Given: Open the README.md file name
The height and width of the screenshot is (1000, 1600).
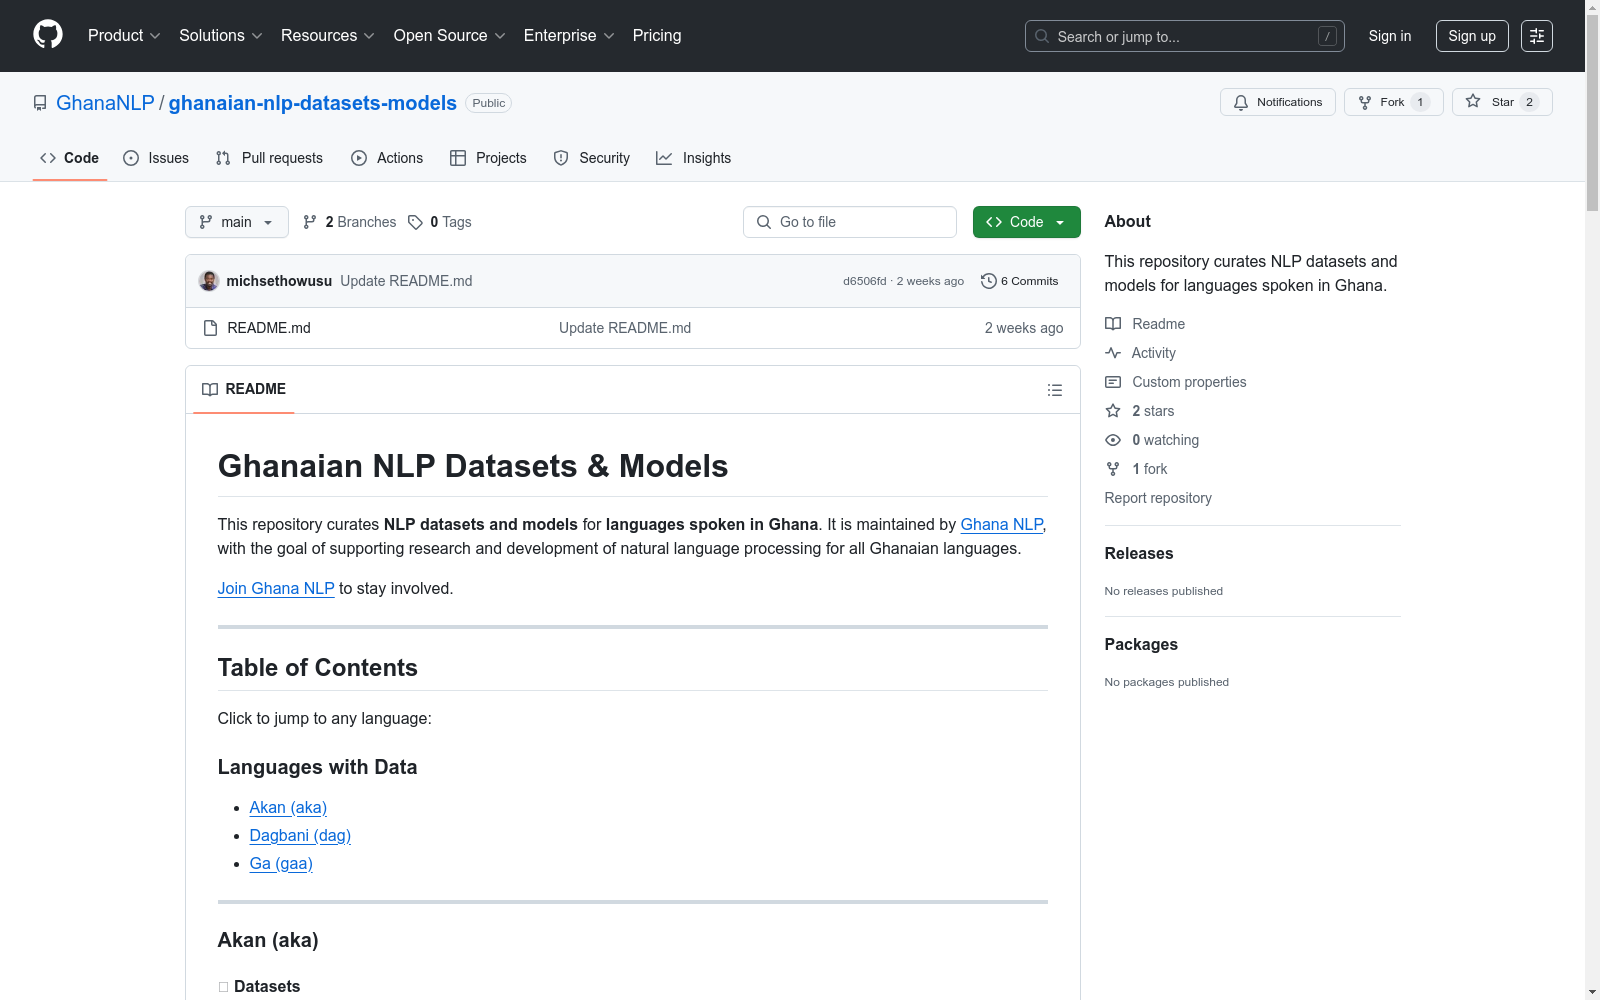Looking at the screenshot, I should (x=269, y=328).
